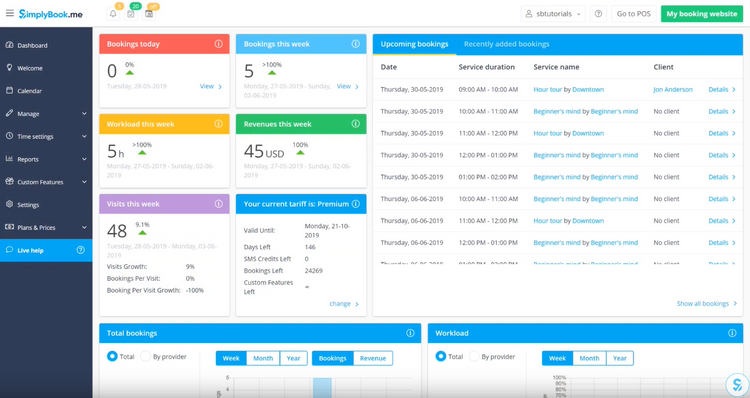
Task: Show info for current tariff card
Action: (355, 204)
